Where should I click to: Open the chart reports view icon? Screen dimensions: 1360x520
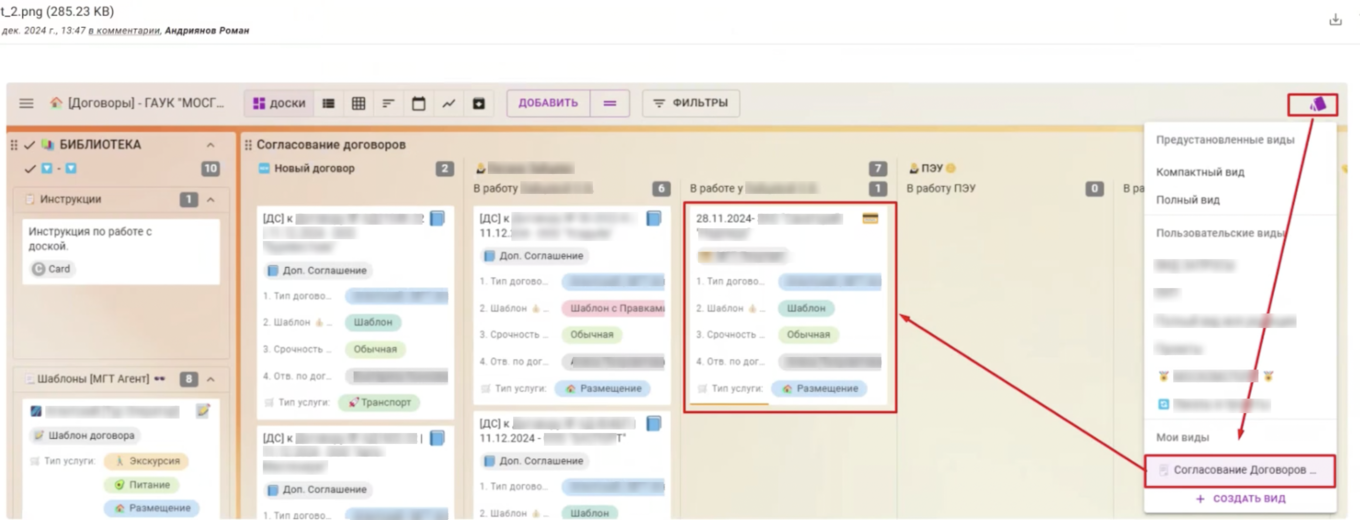click(x=449, y=103)
